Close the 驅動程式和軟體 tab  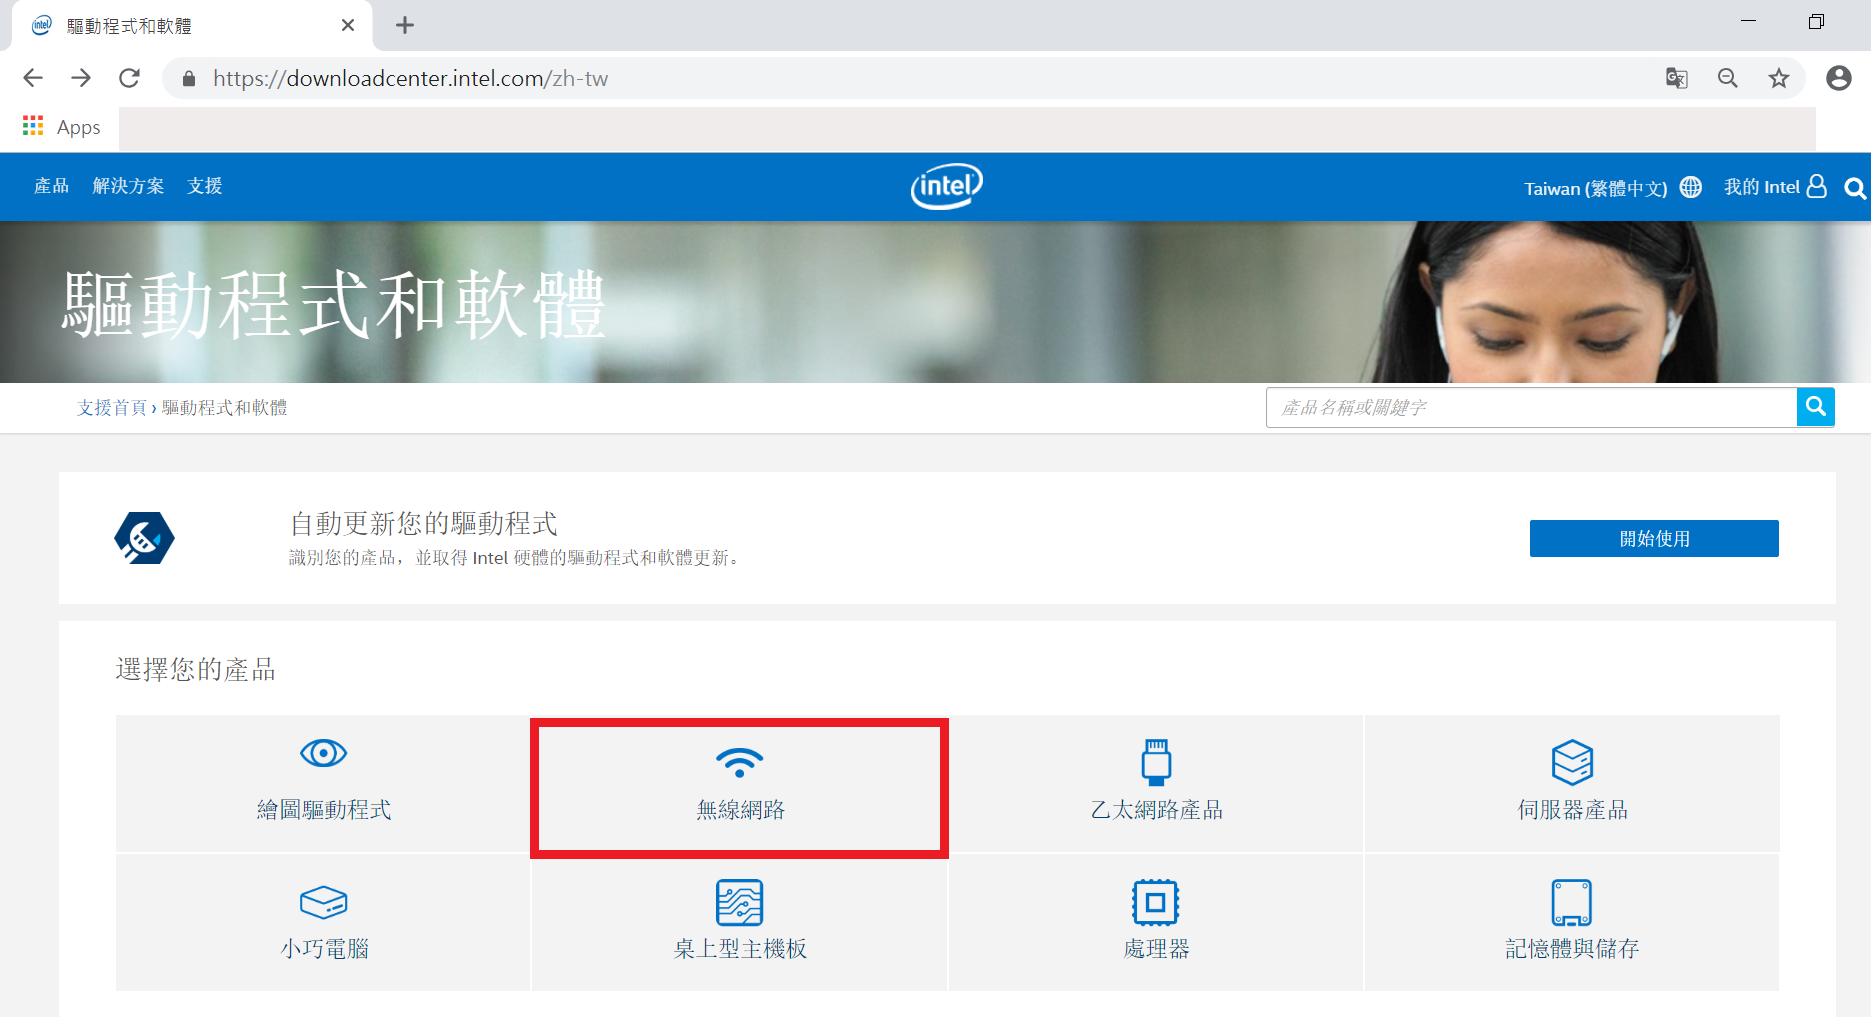[x=348, y=25]
